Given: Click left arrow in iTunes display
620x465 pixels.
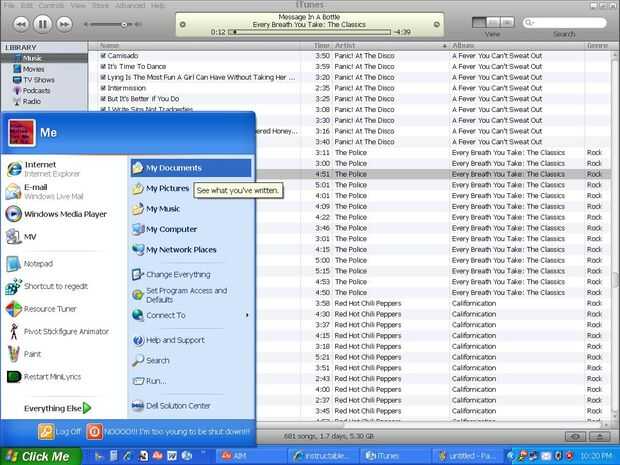Looking at the screenshot, I should coord(183,25).
